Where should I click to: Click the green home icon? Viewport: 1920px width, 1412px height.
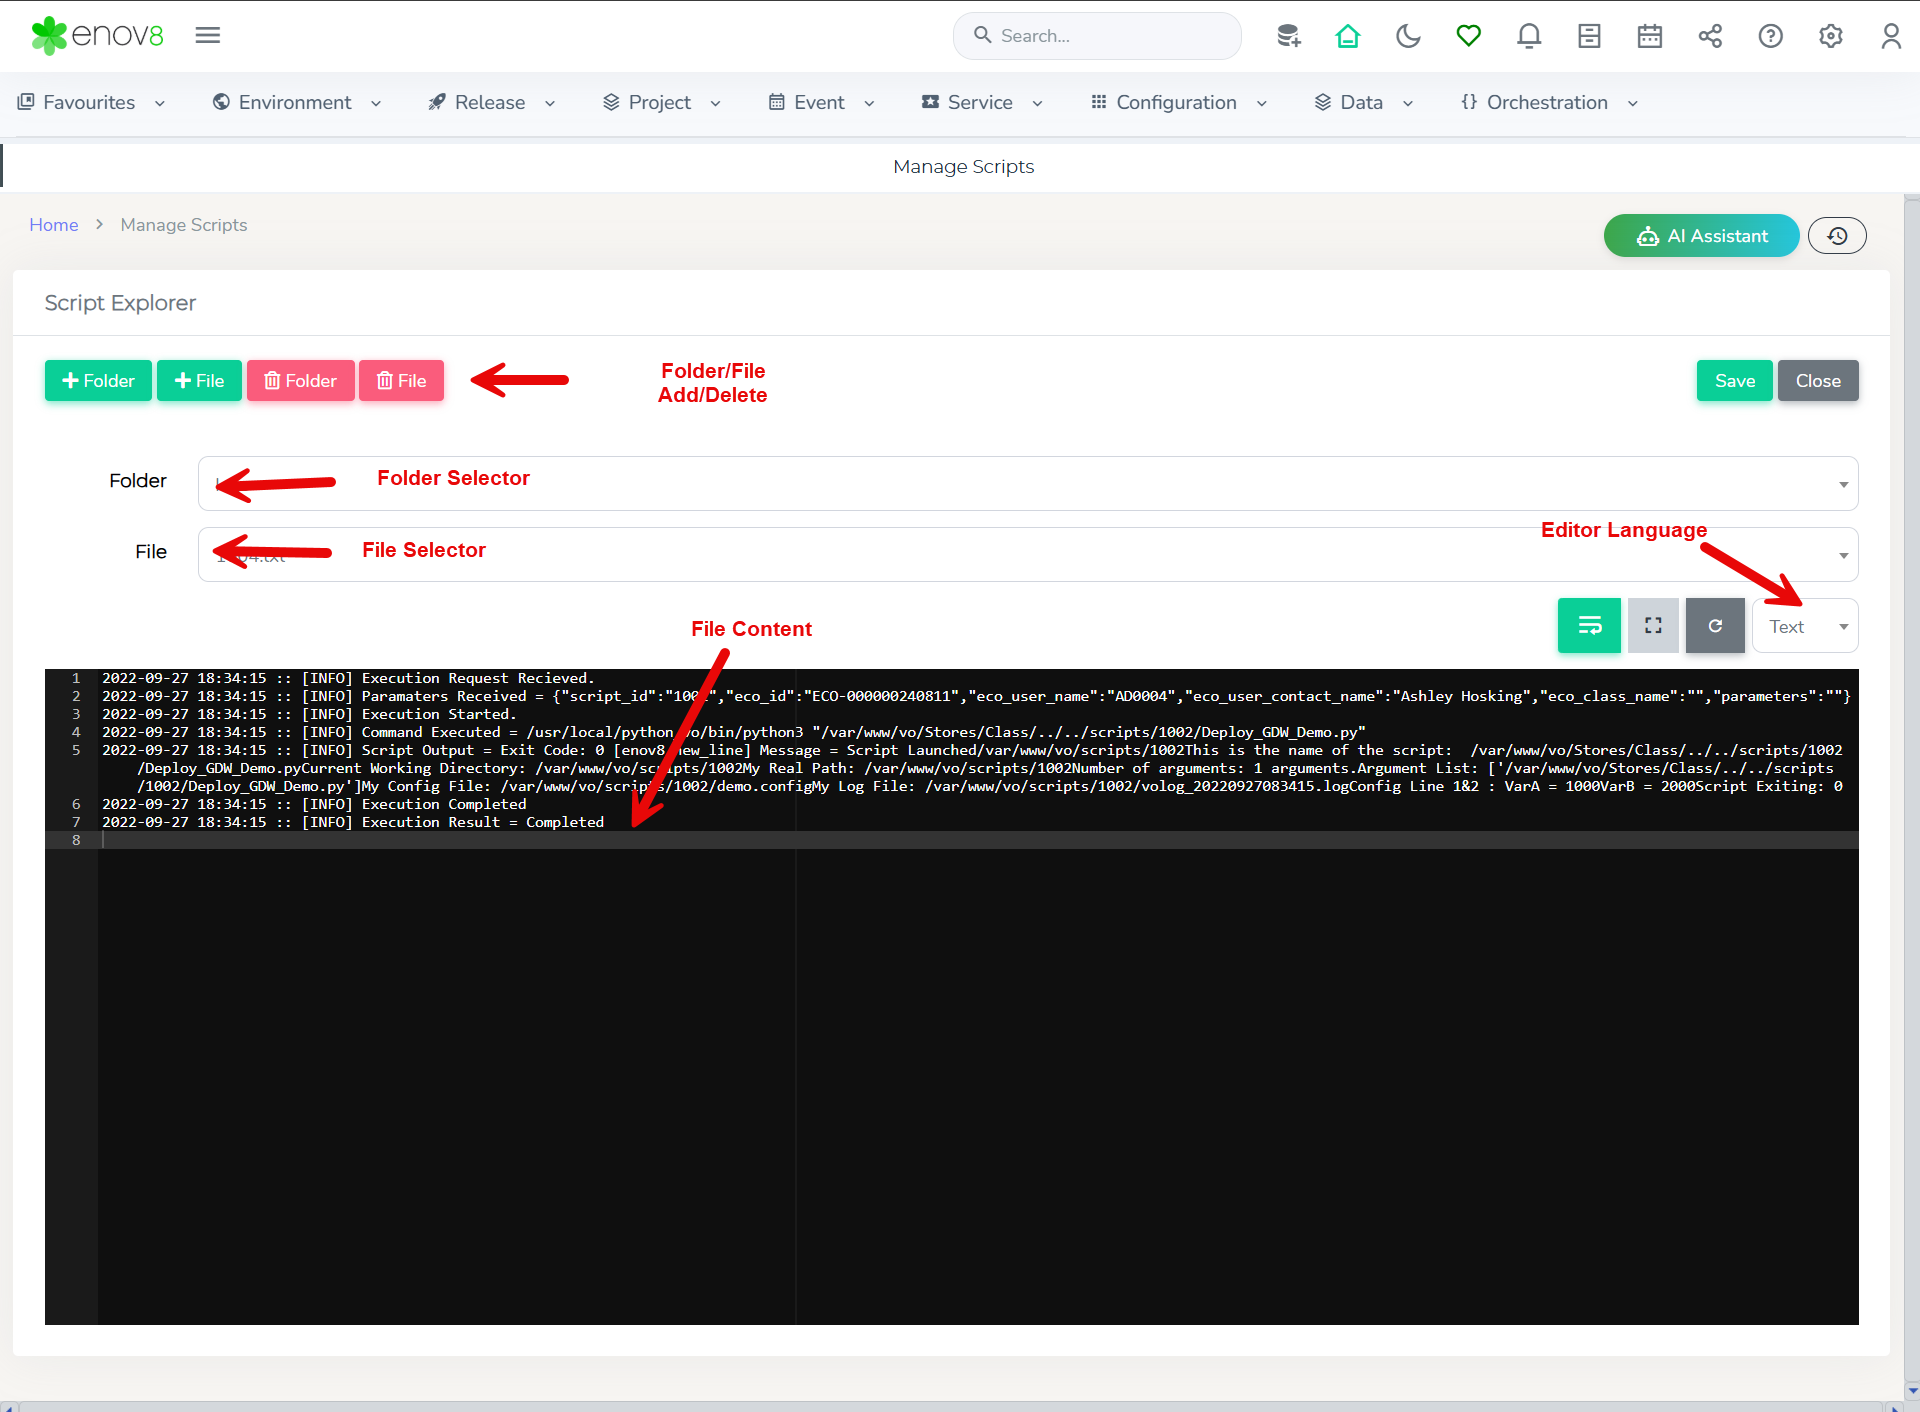click(x=1348, y=37)
